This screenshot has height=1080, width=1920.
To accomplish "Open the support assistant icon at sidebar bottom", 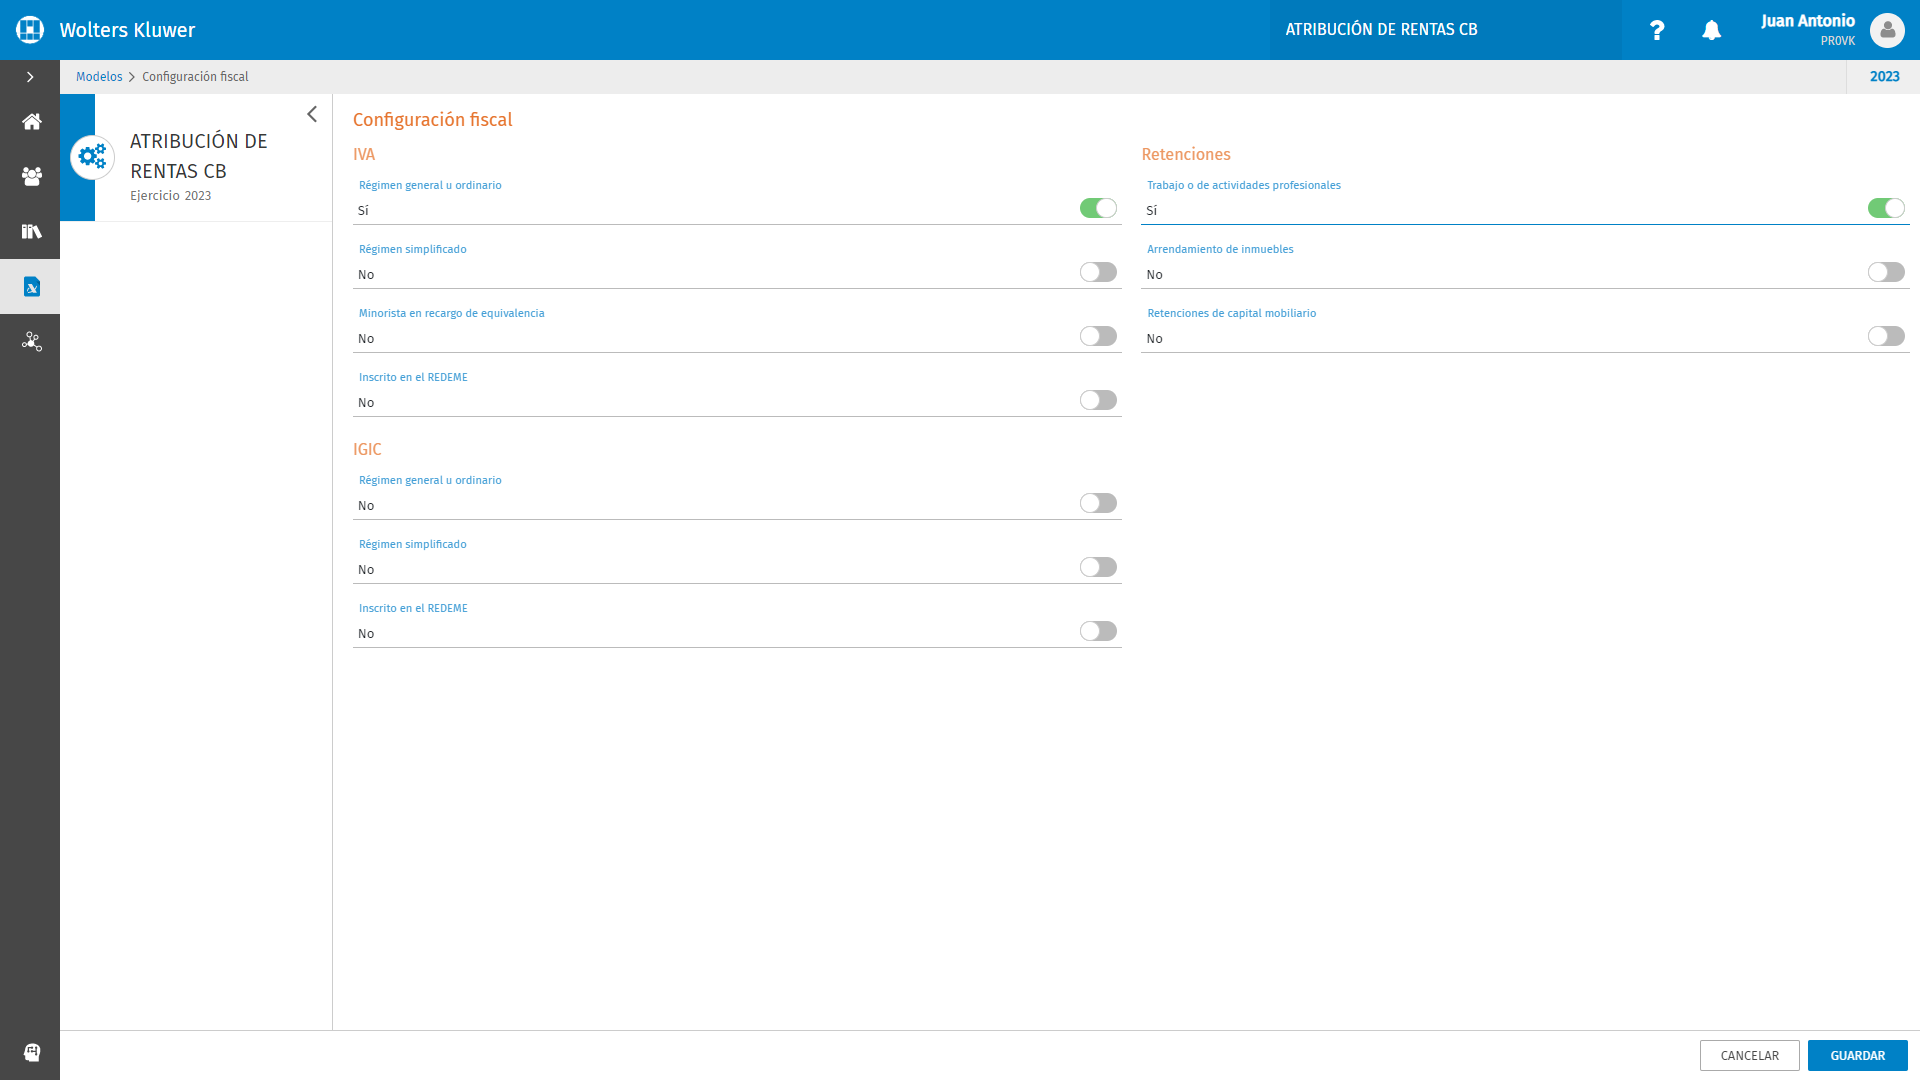I will [32, 1052].
